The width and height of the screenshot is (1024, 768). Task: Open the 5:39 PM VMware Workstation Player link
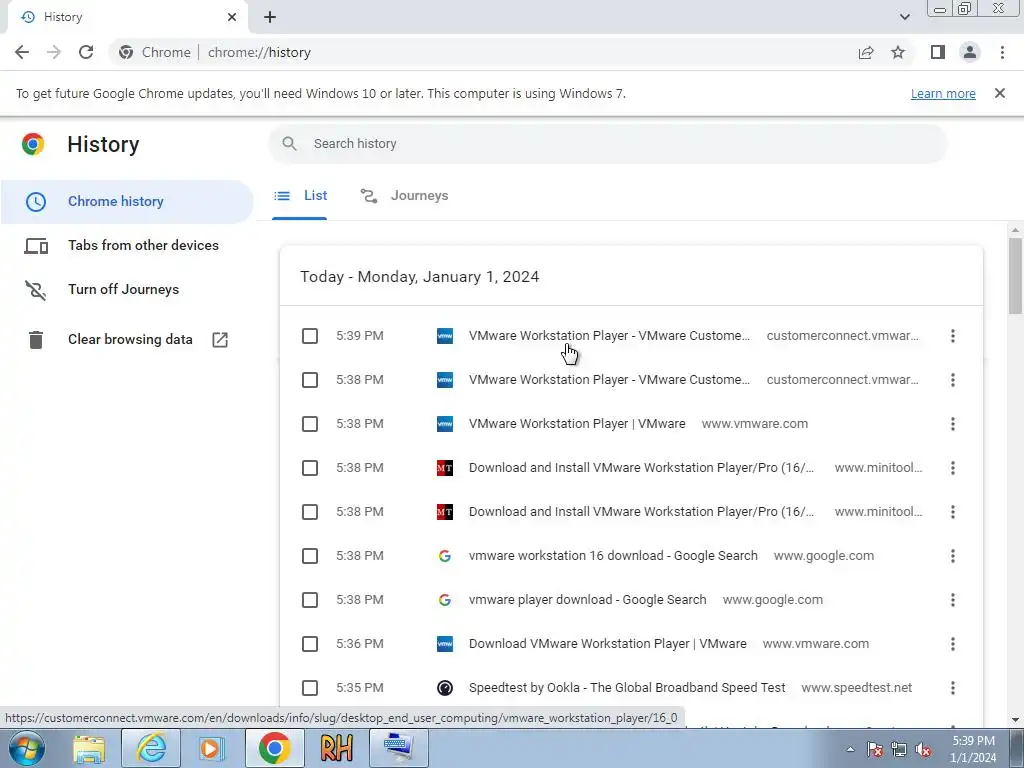point(609,336)
